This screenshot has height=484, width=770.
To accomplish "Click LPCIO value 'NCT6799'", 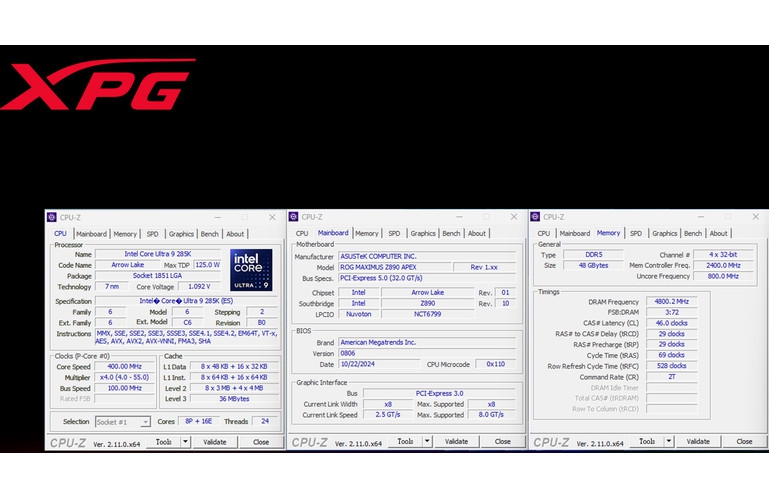I will (427, 314).
